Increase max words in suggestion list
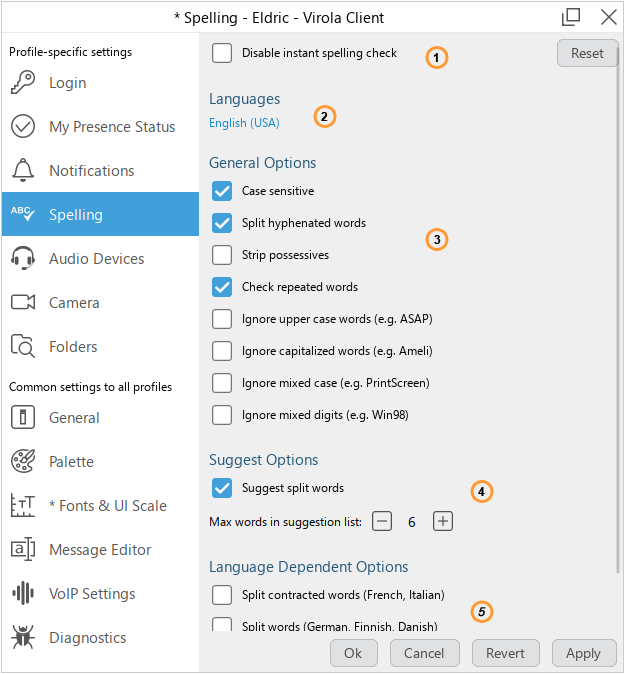The image size is (625, 674). point(443,521)
